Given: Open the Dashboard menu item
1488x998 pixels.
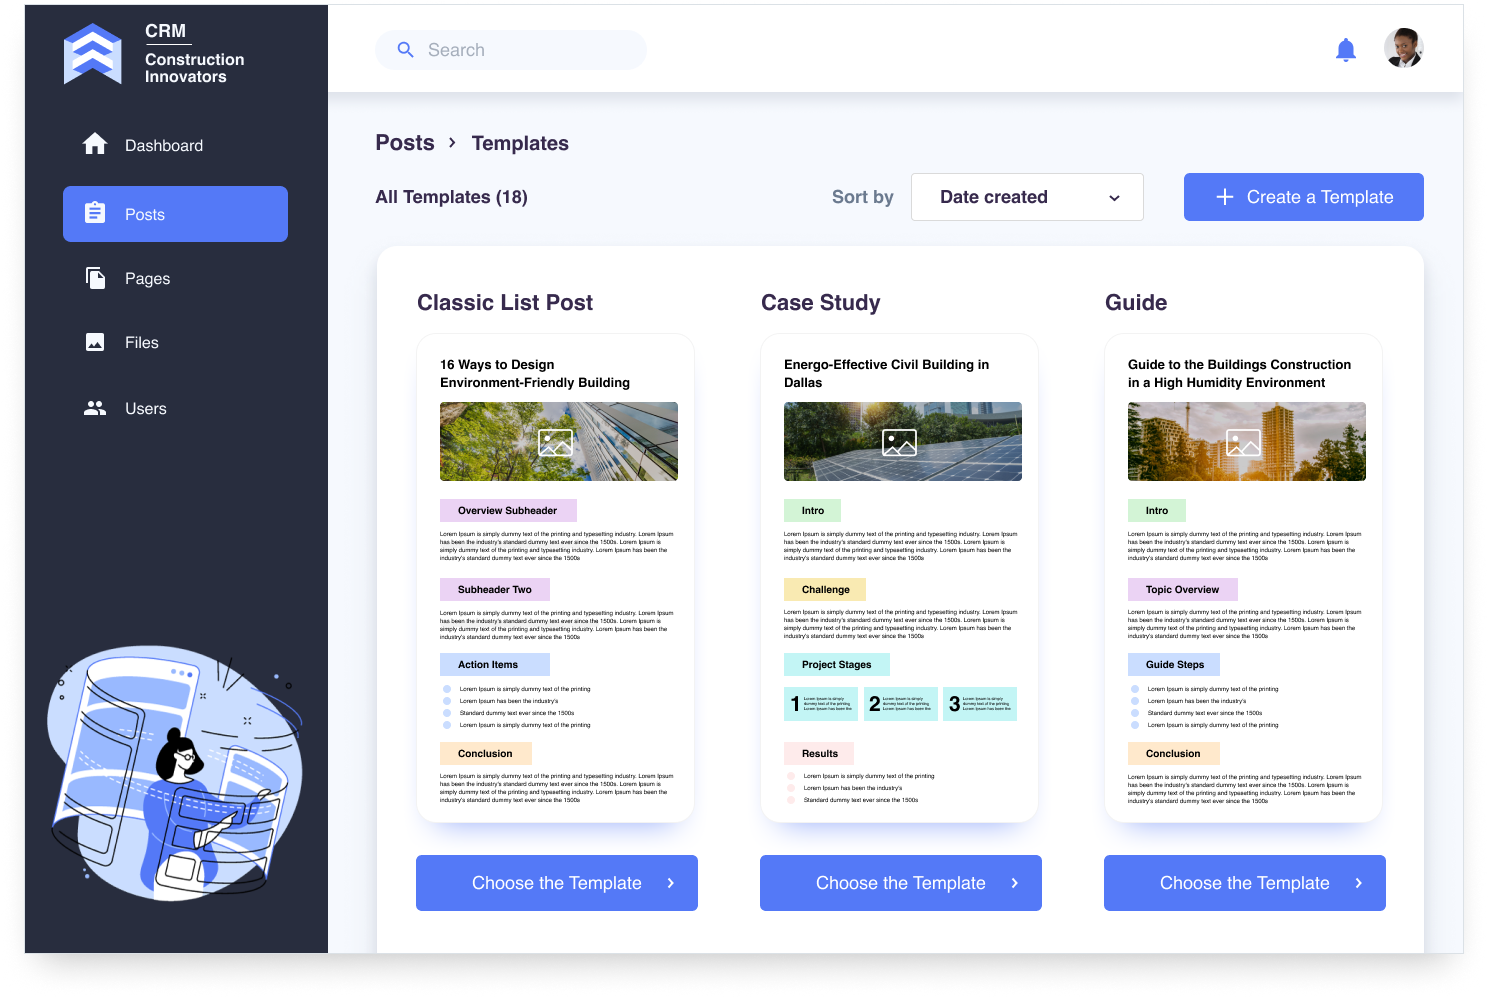Looking at the screenshot, I should [164, 146].
